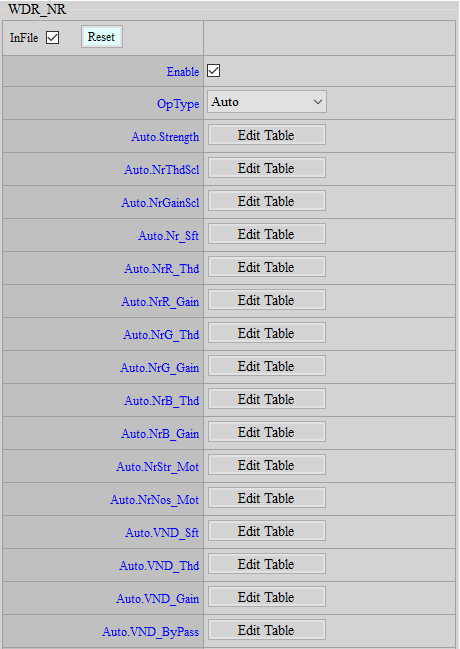The image size is (460, 649).
Task: Edit Table for Auto.NrG_Gain
Action: point(267,366)
